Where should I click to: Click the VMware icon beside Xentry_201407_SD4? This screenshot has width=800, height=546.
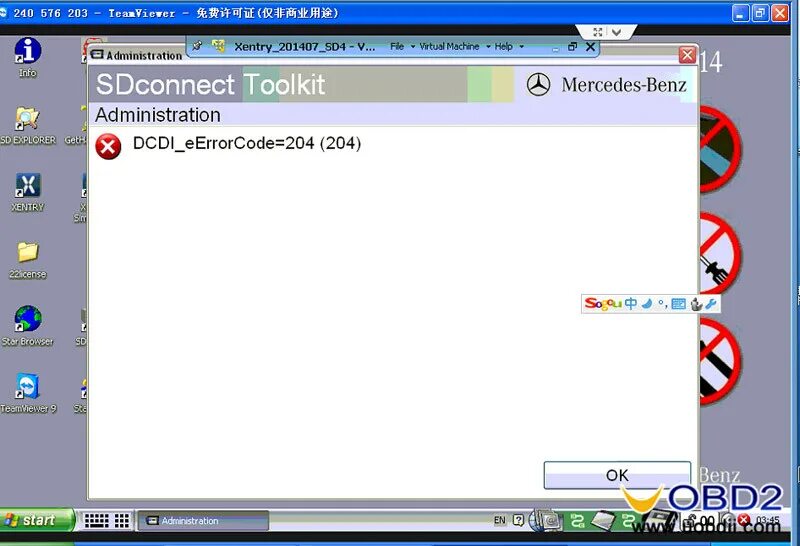(218, 46)
